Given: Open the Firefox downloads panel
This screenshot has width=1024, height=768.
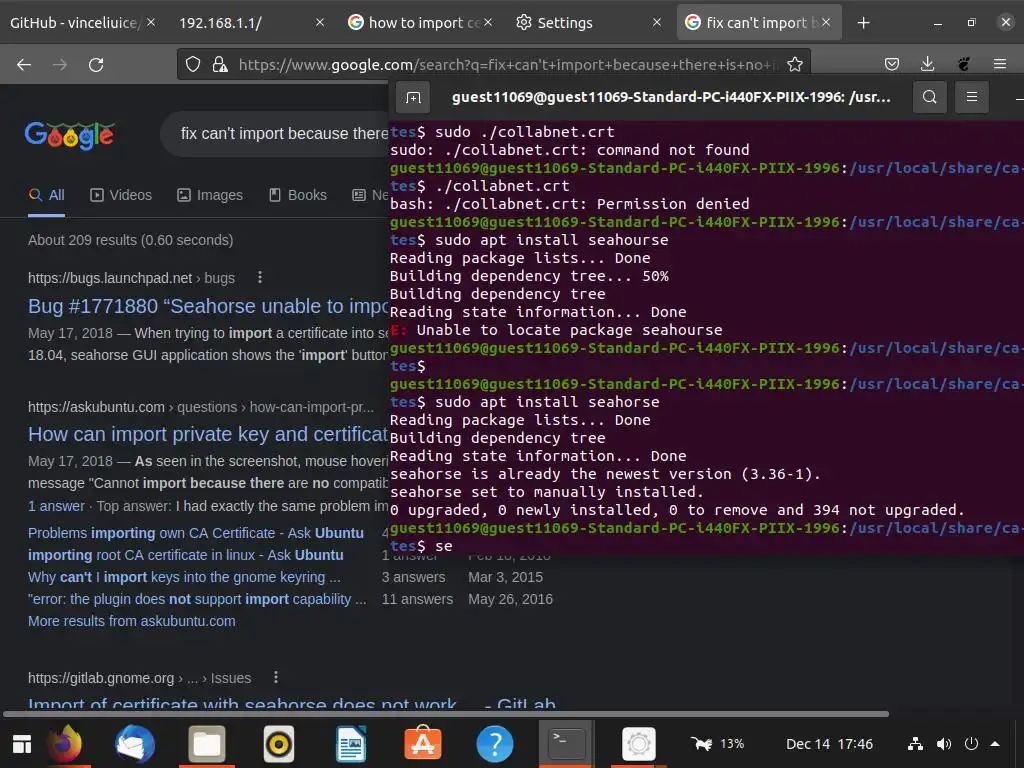Looking at the screenshot, I should point(927,64).
